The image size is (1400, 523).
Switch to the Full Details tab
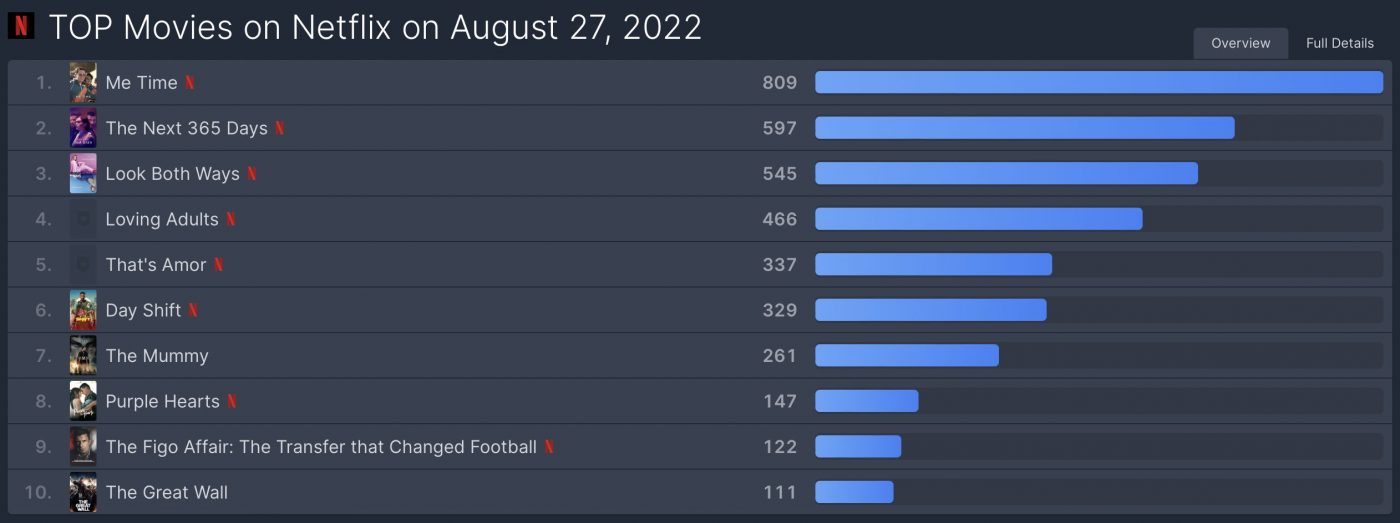pyautogui.click(x=1340, y=43)
